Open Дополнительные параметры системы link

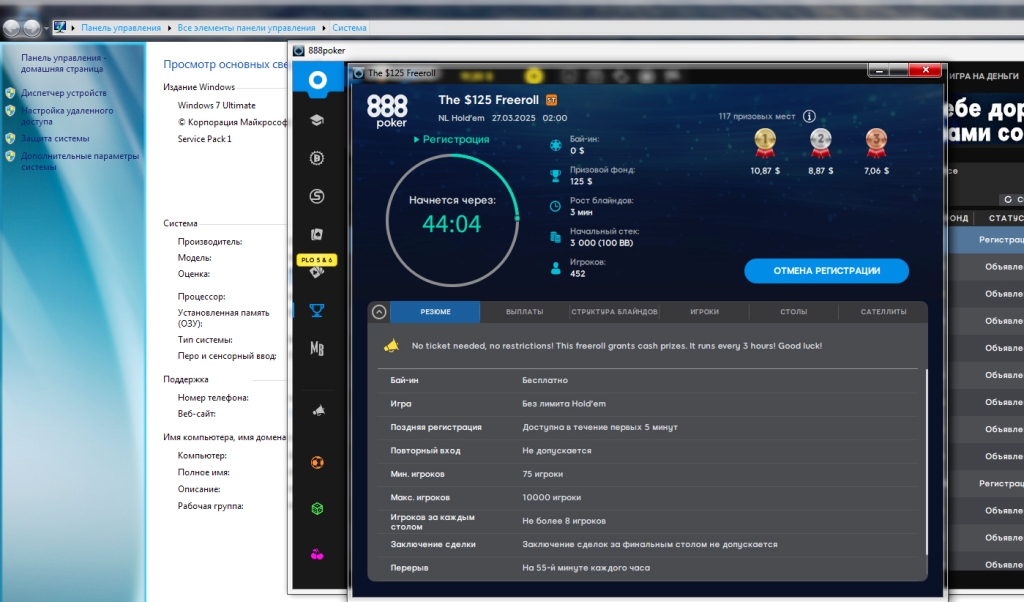click(80, 161)
